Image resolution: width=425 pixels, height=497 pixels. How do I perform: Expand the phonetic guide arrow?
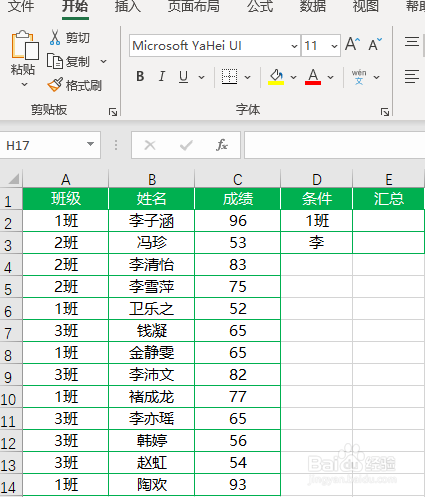click(376, 77)
